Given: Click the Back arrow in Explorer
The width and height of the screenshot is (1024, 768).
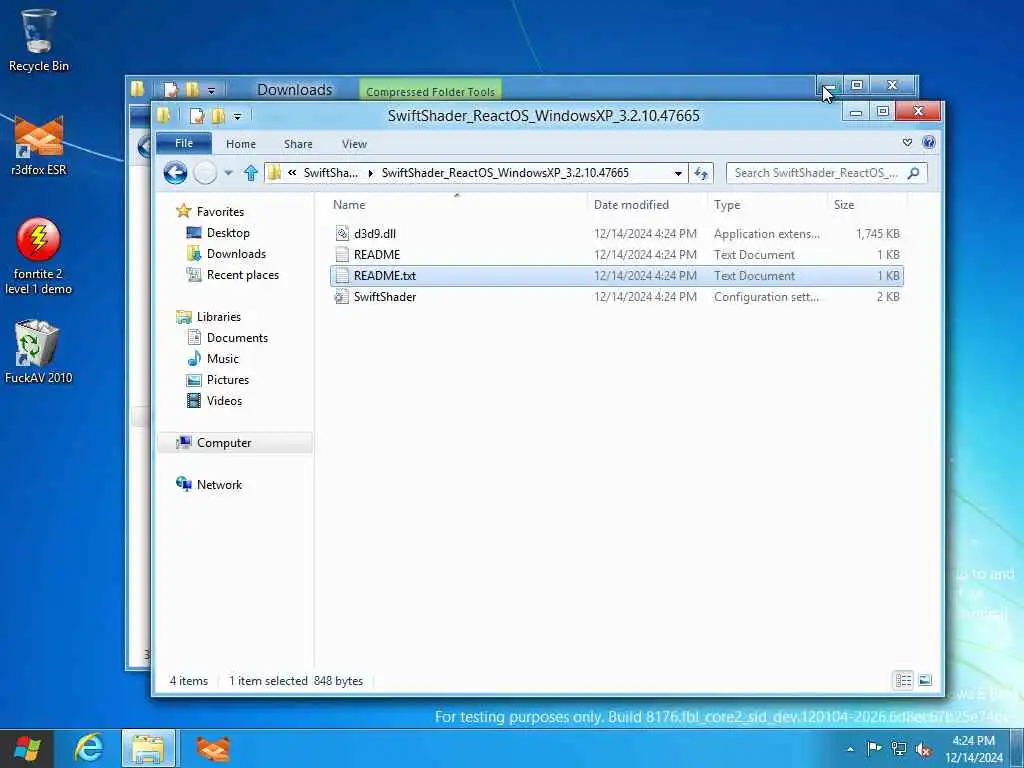Looking at the screenshot, I should pos(175,173).
